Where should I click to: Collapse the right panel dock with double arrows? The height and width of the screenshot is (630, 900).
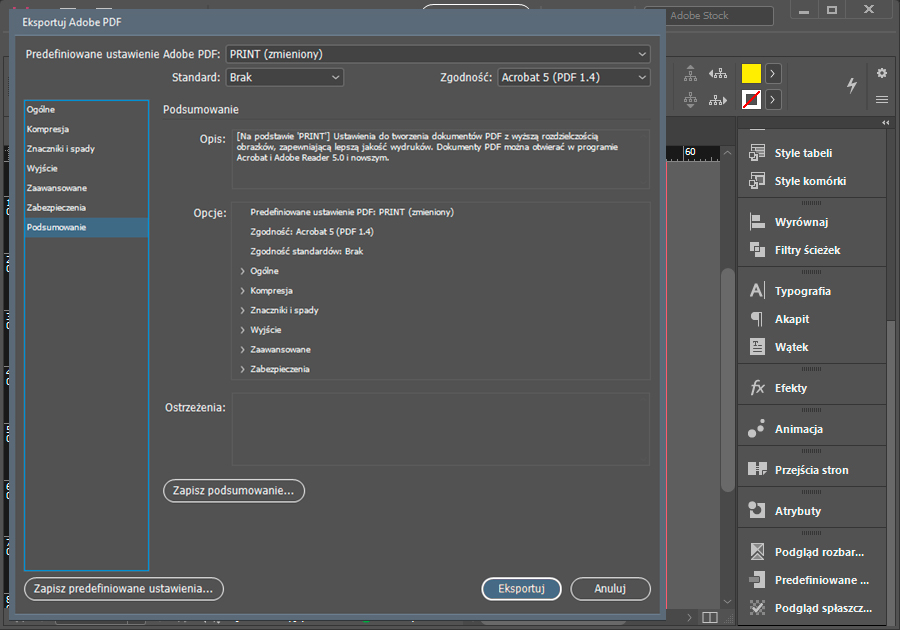pyautogui.click(x=885, y=122)
